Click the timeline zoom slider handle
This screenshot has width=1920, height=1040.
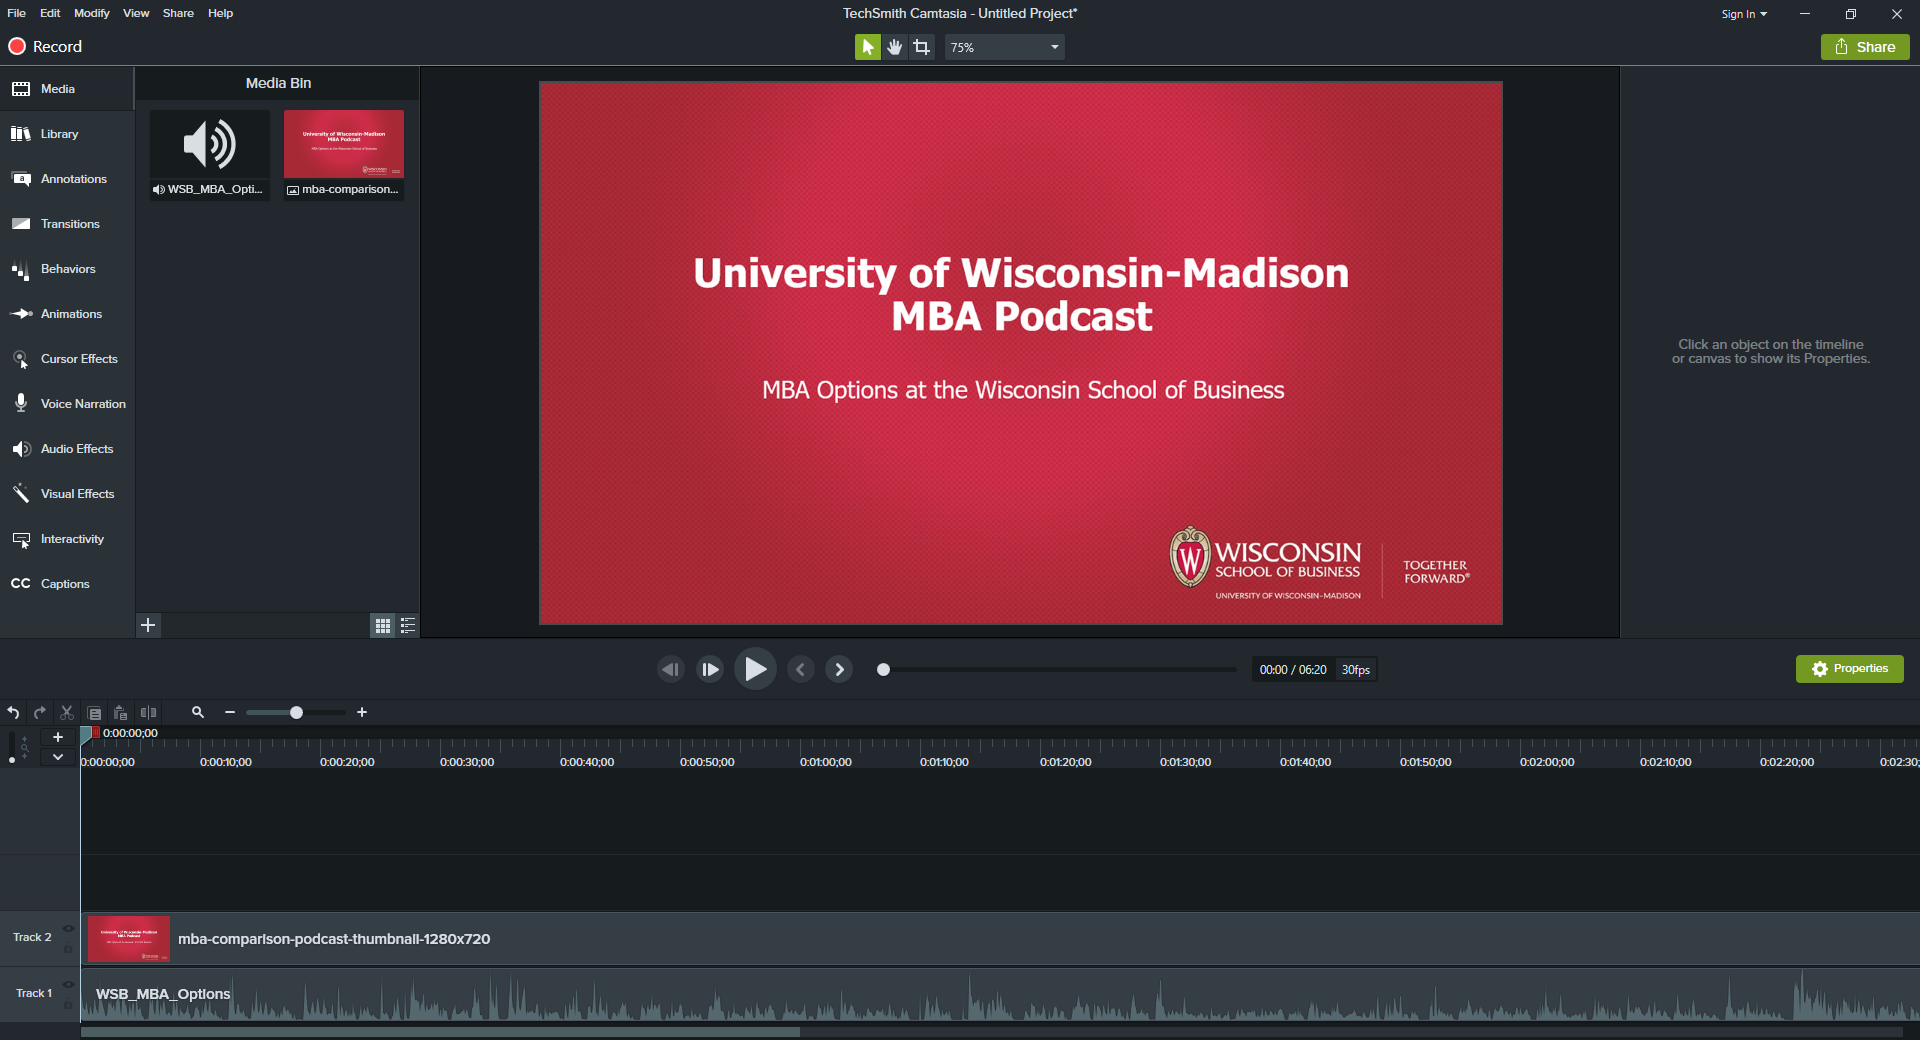coord(296,712)
